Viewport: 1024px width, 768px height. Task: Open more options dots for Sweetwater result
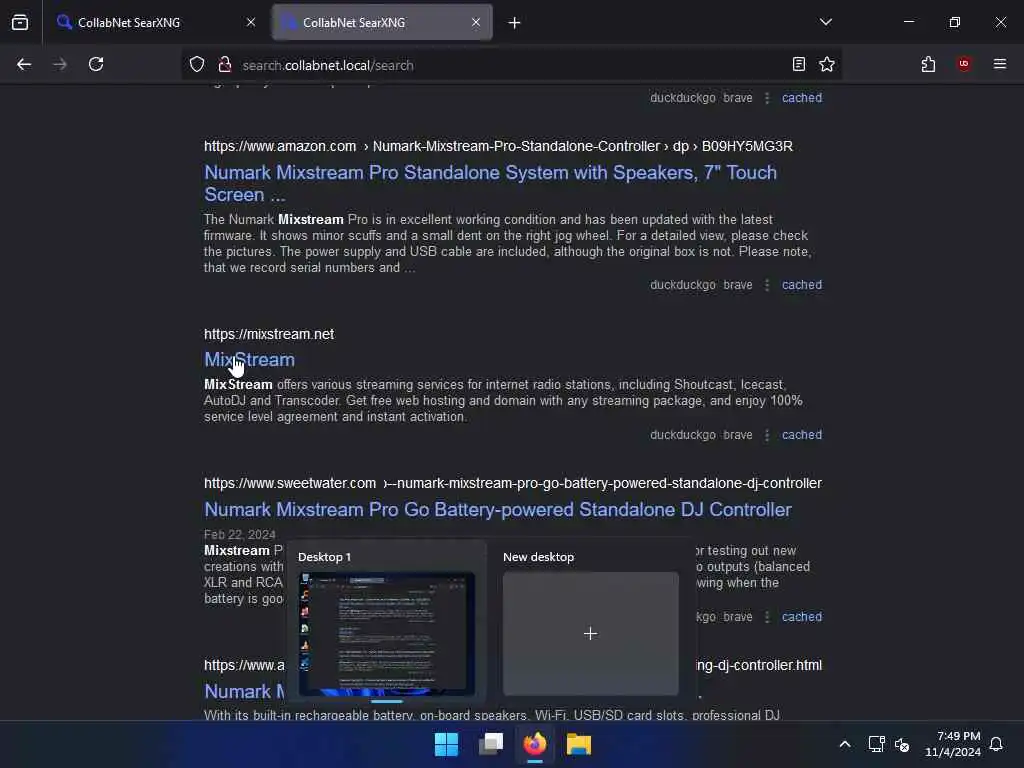pyautogui.click(x=767, y=616)
